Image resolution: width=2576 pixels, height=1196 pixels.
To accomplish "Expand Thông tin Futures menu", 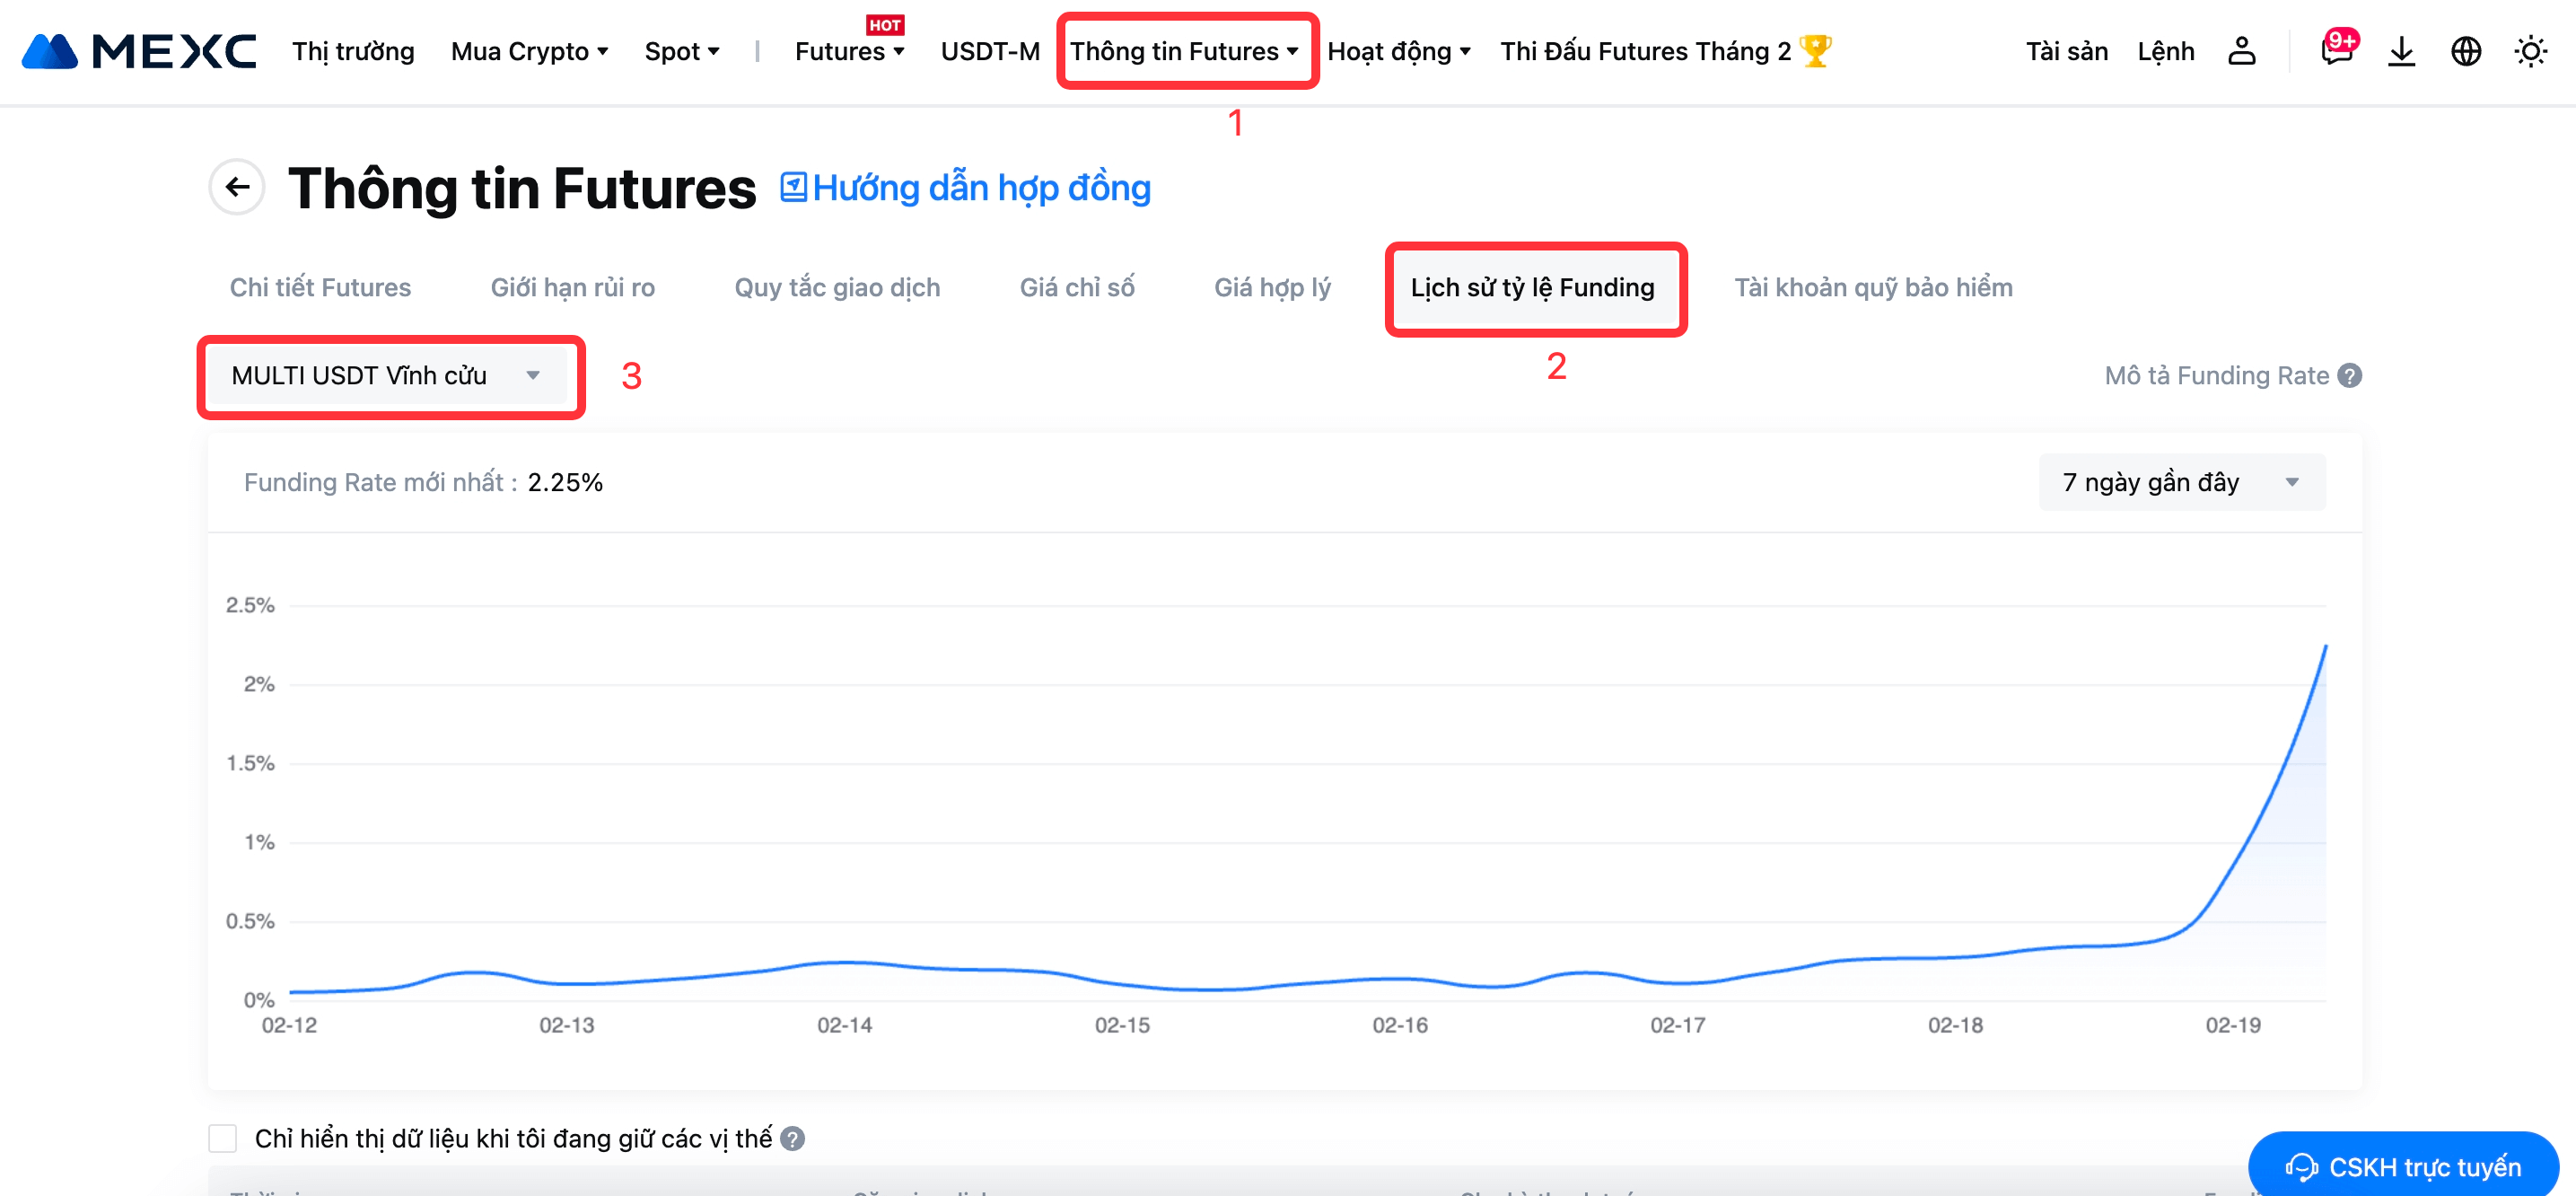I will click(1184, 51).
